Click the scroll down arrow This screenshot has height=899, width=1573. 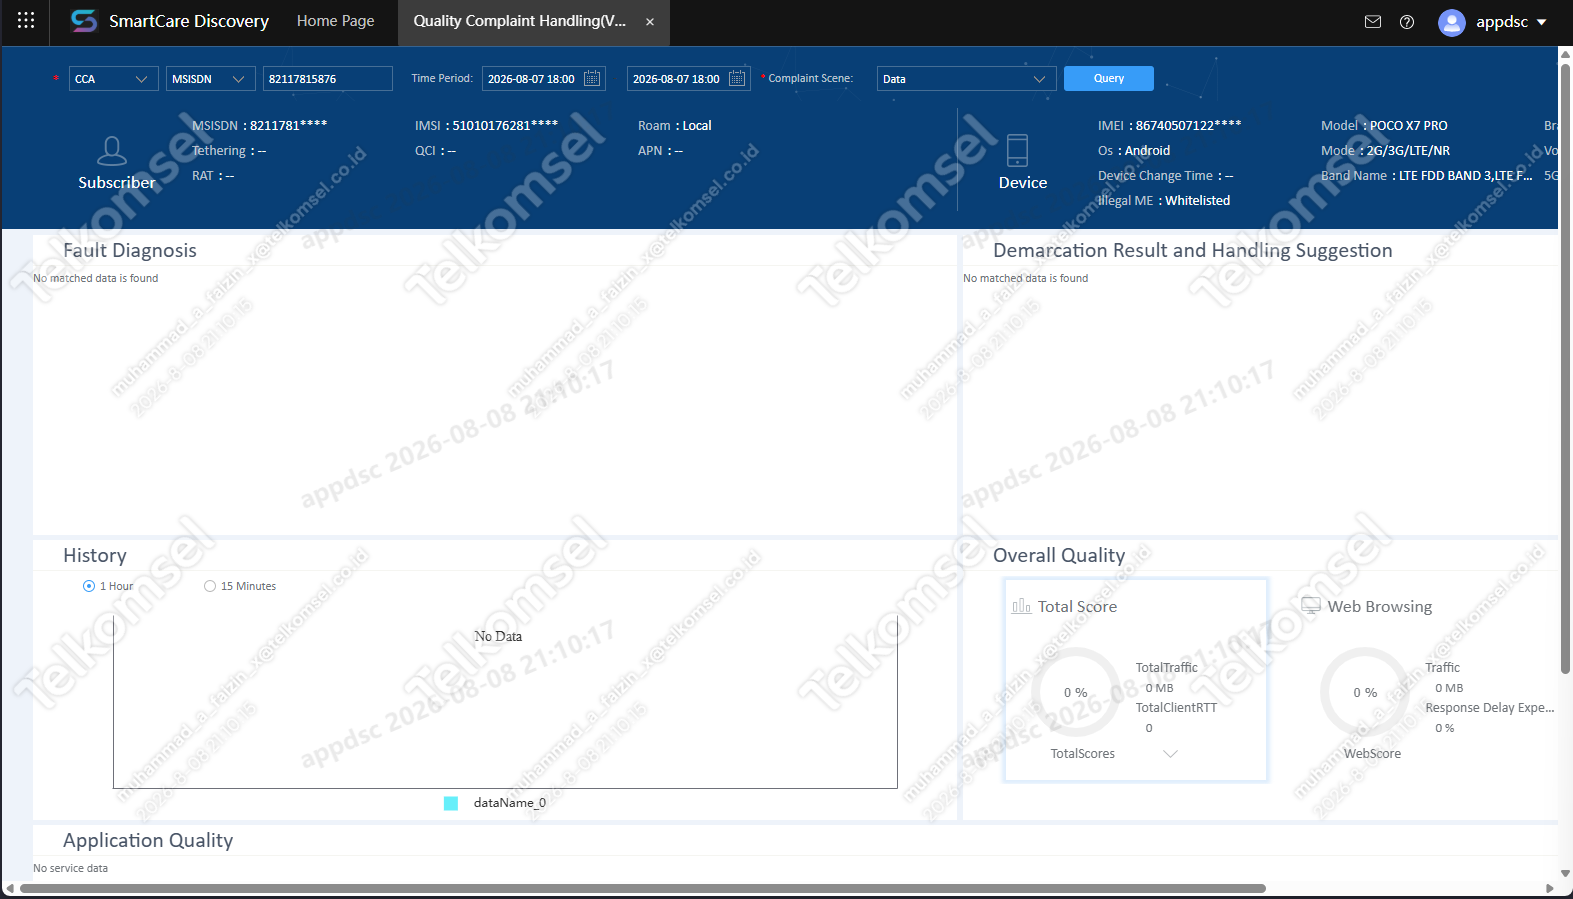pyautogui.click(x=1565, y=873)
